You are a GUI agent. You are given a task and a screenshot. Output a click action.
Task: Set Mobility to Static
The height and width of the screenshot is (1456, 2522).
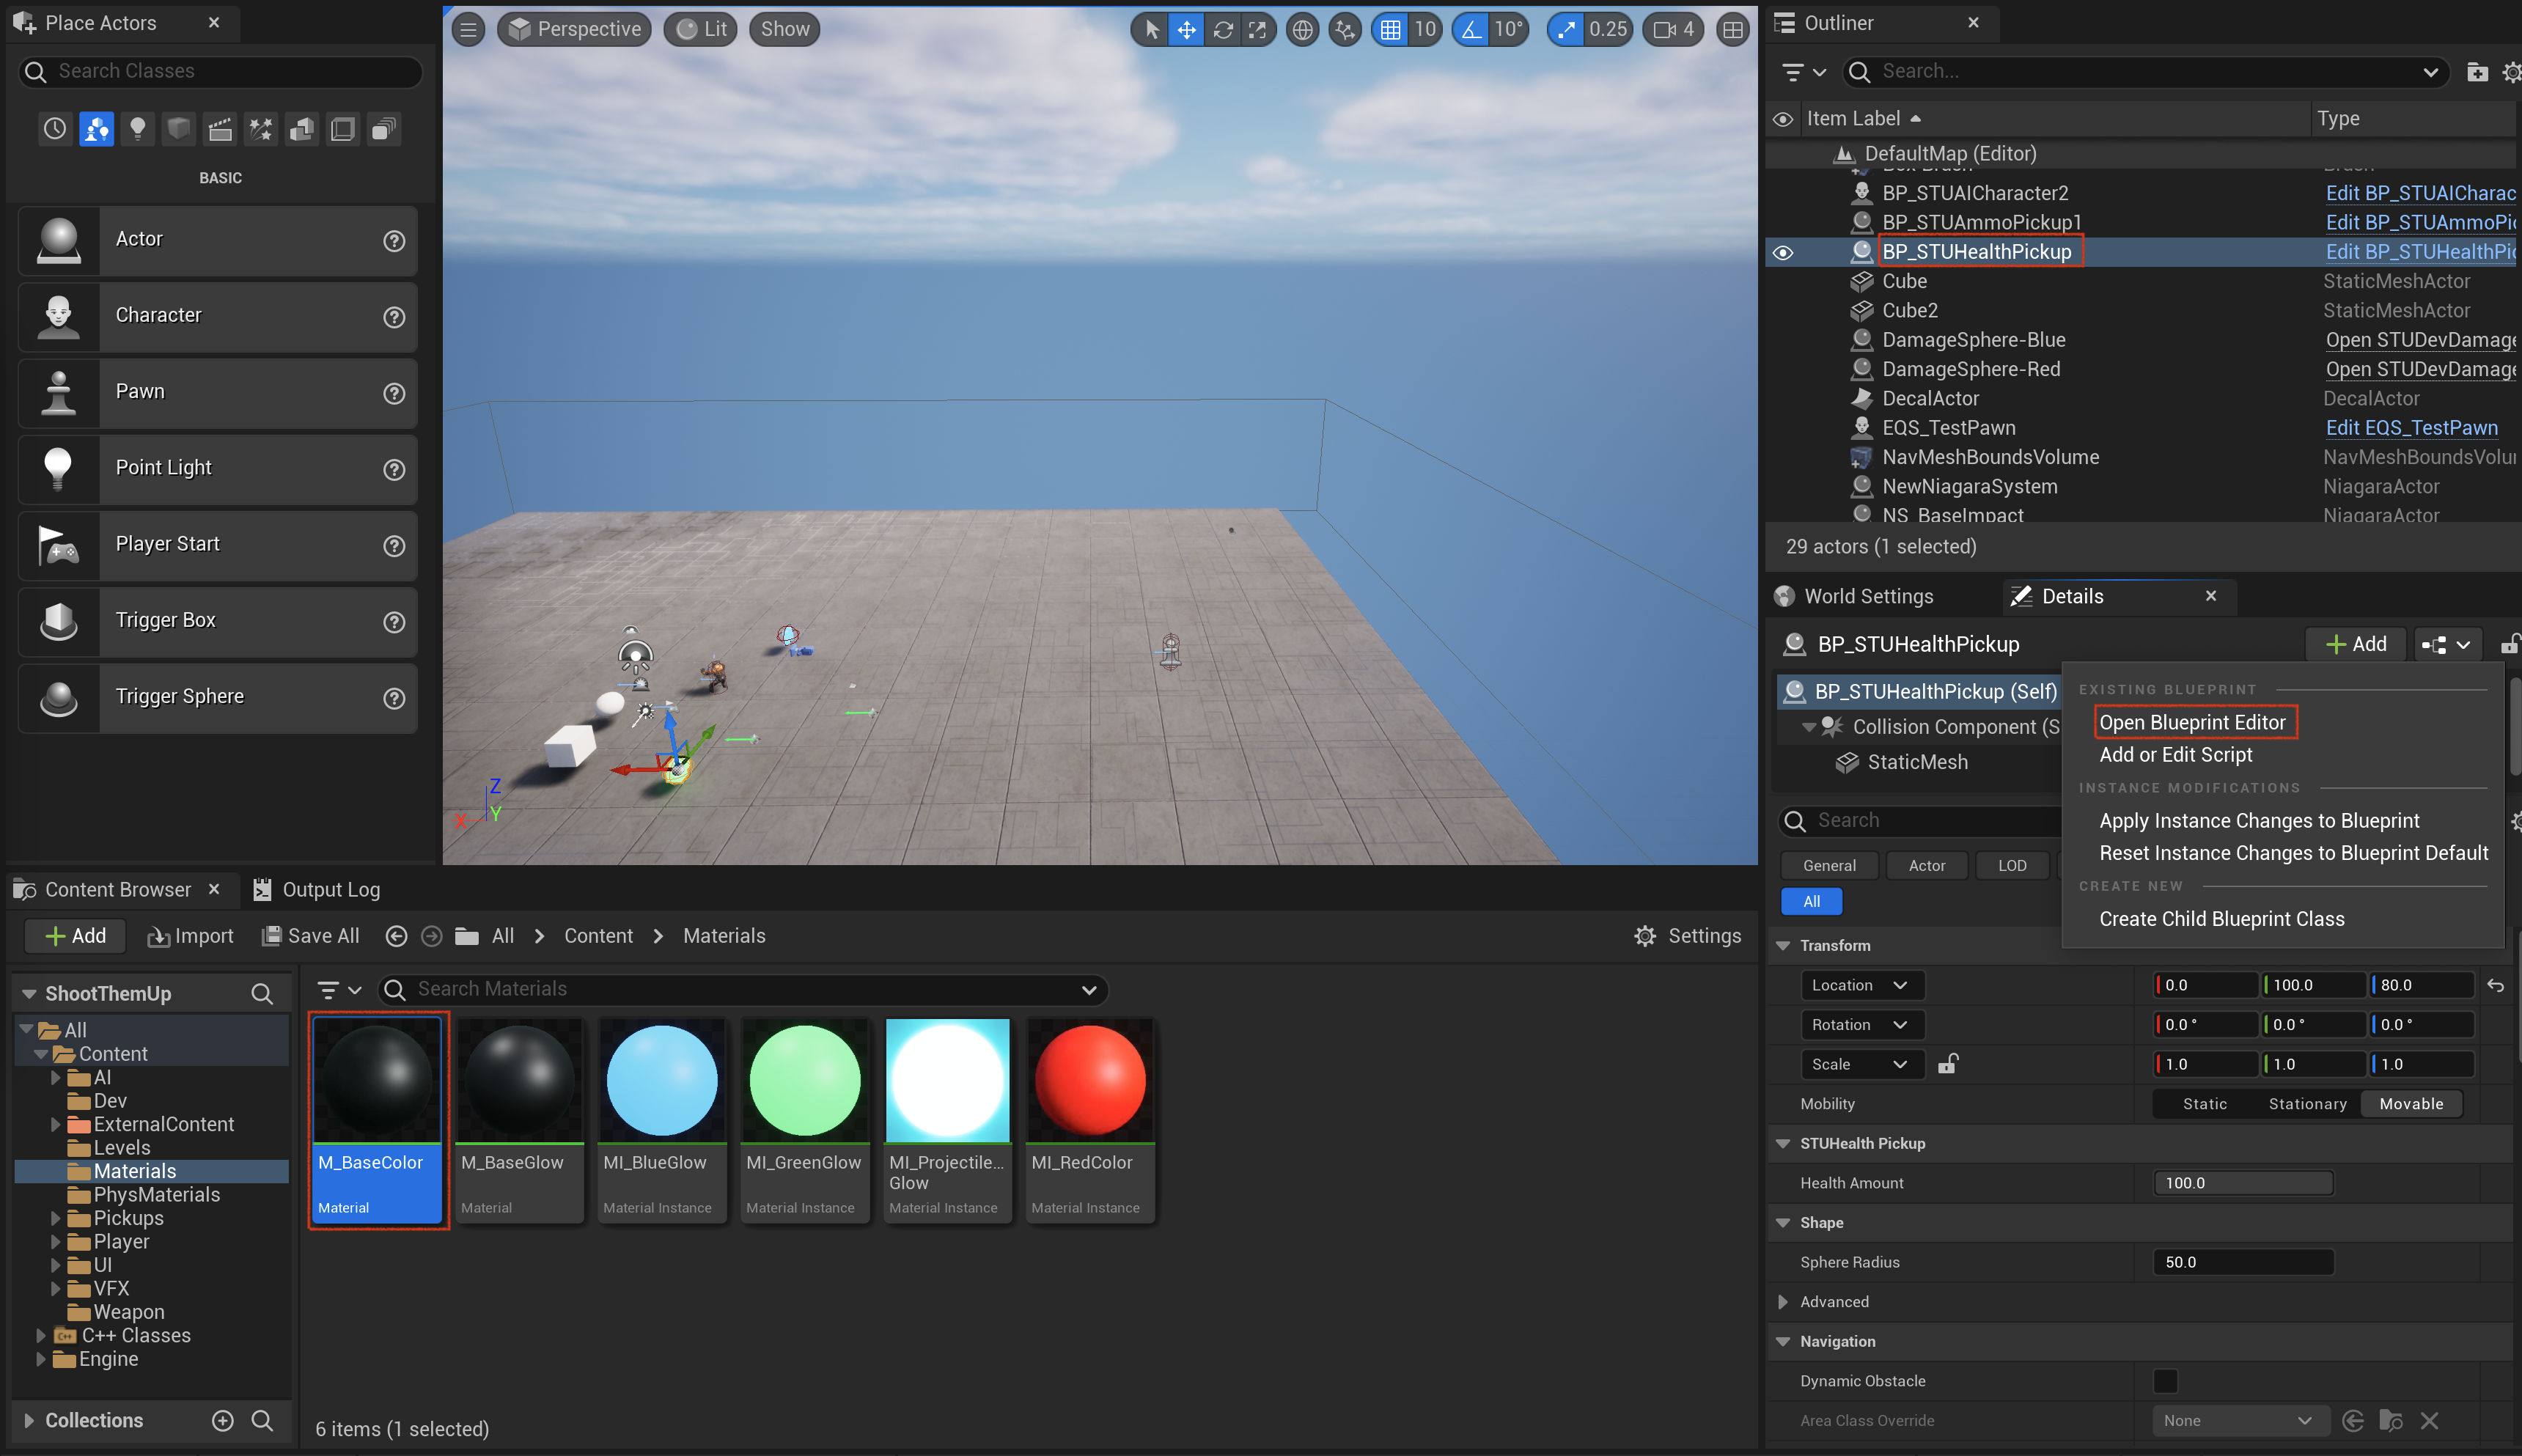[2204, 1104]
